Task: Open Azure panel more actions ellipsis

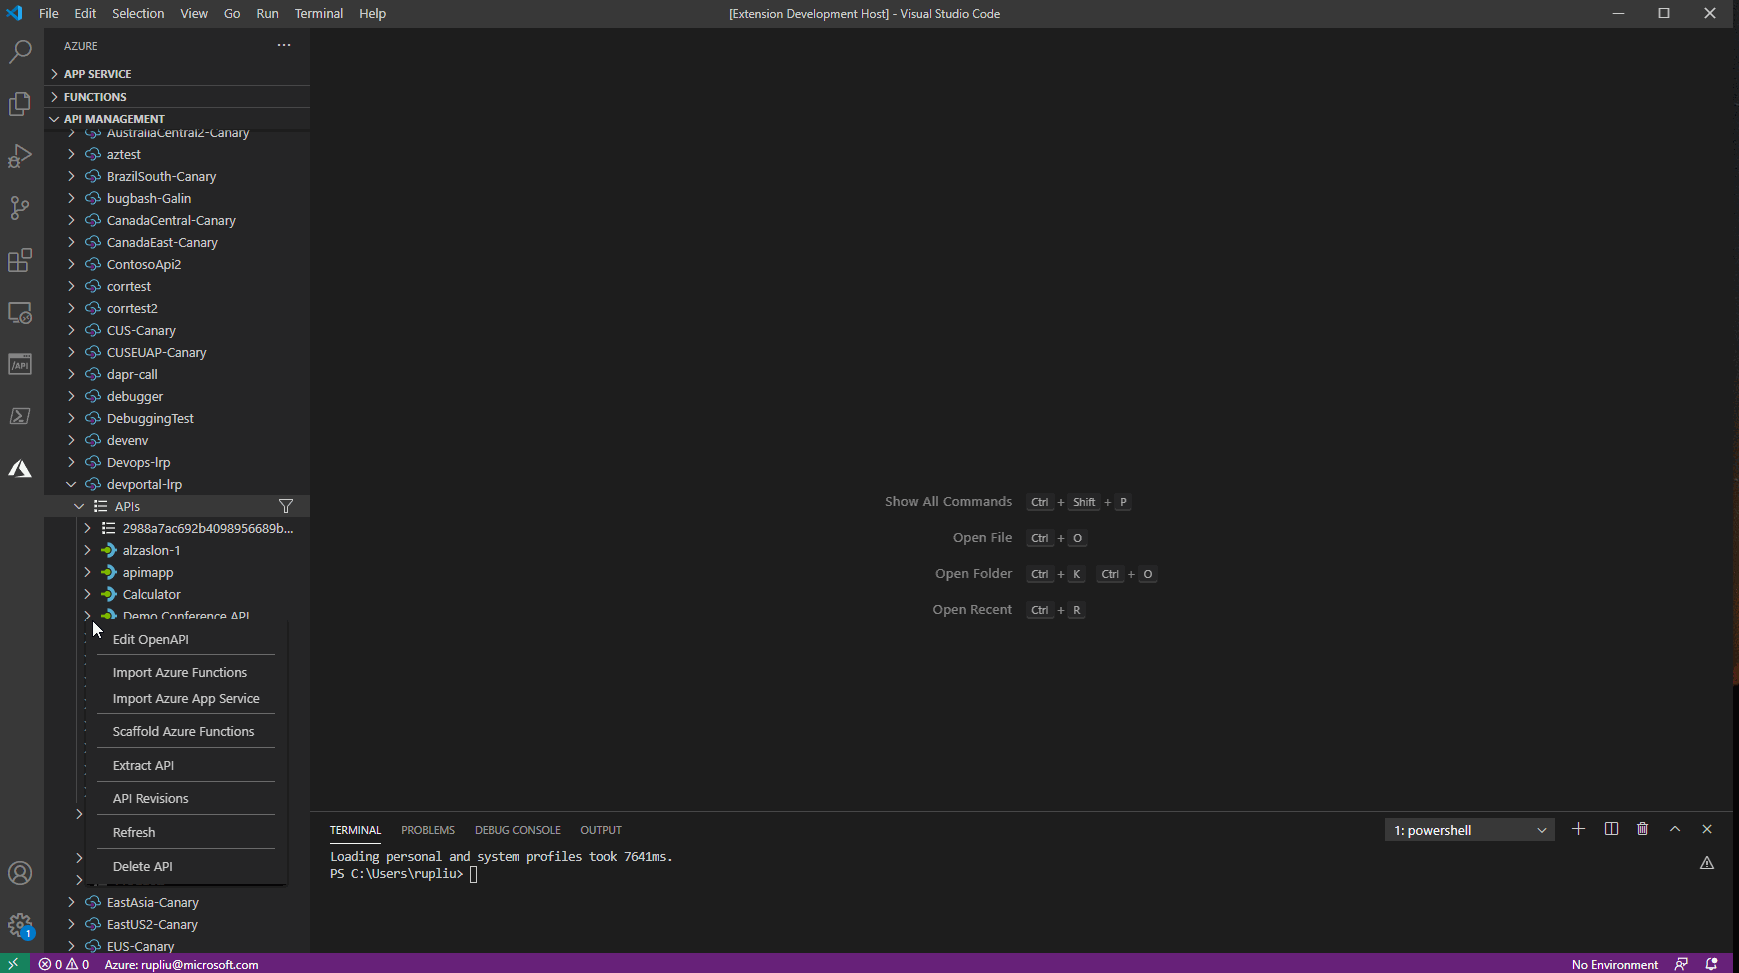Action: coord(284,45)
